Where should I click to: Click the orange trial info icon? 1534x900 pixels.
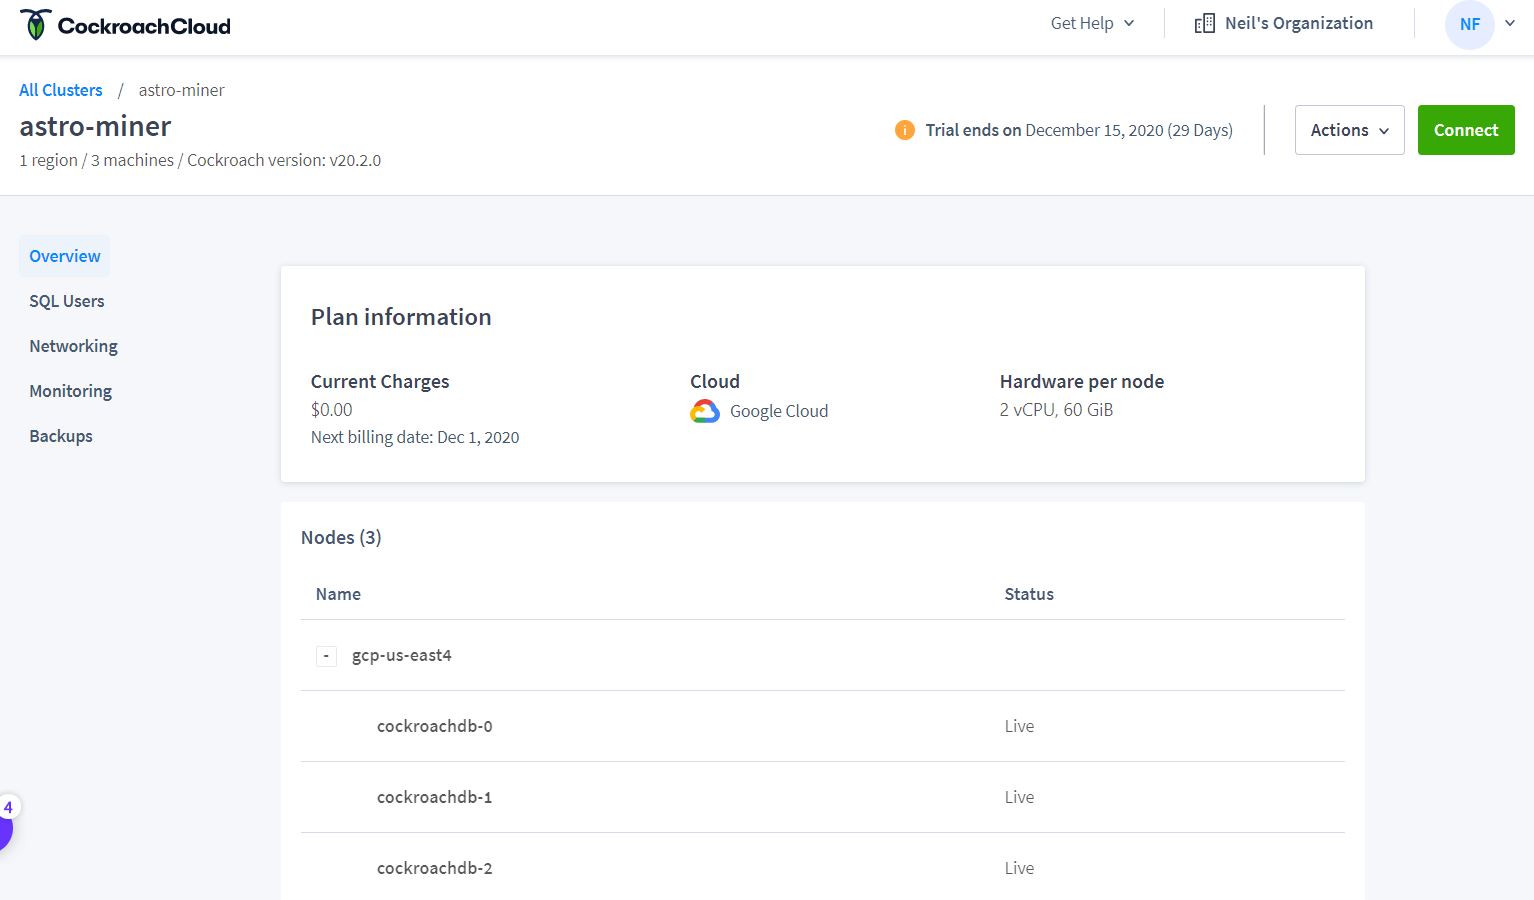[904, 130]
